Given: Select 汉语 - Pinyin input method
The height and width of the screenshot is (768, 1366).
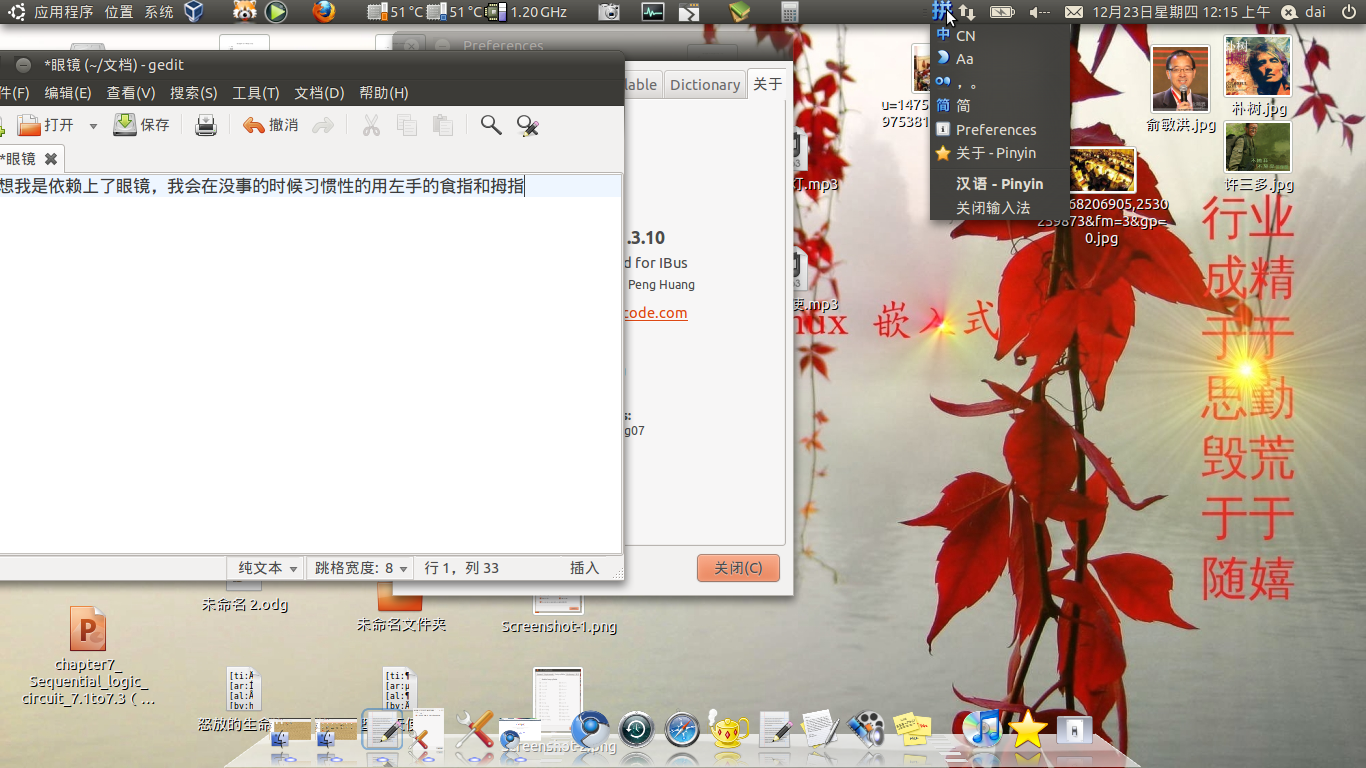Looking at the screenshot, I should coord(1000,184).
